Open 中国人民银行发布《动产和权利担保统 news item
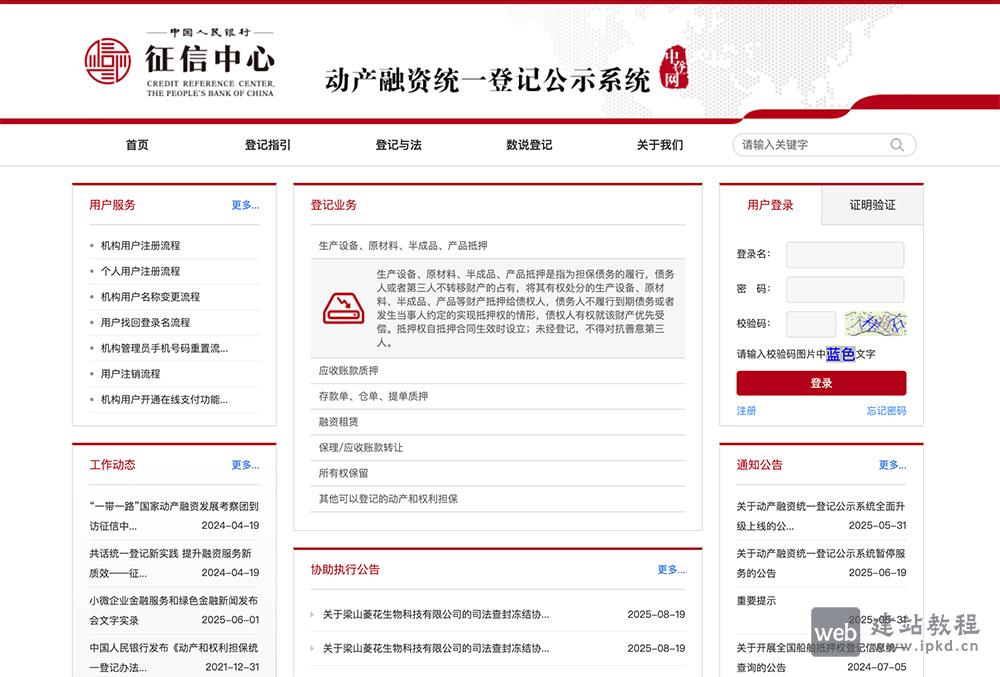Image resolution: width=1000 pixels, height=677 pixels. coord(174,657)
